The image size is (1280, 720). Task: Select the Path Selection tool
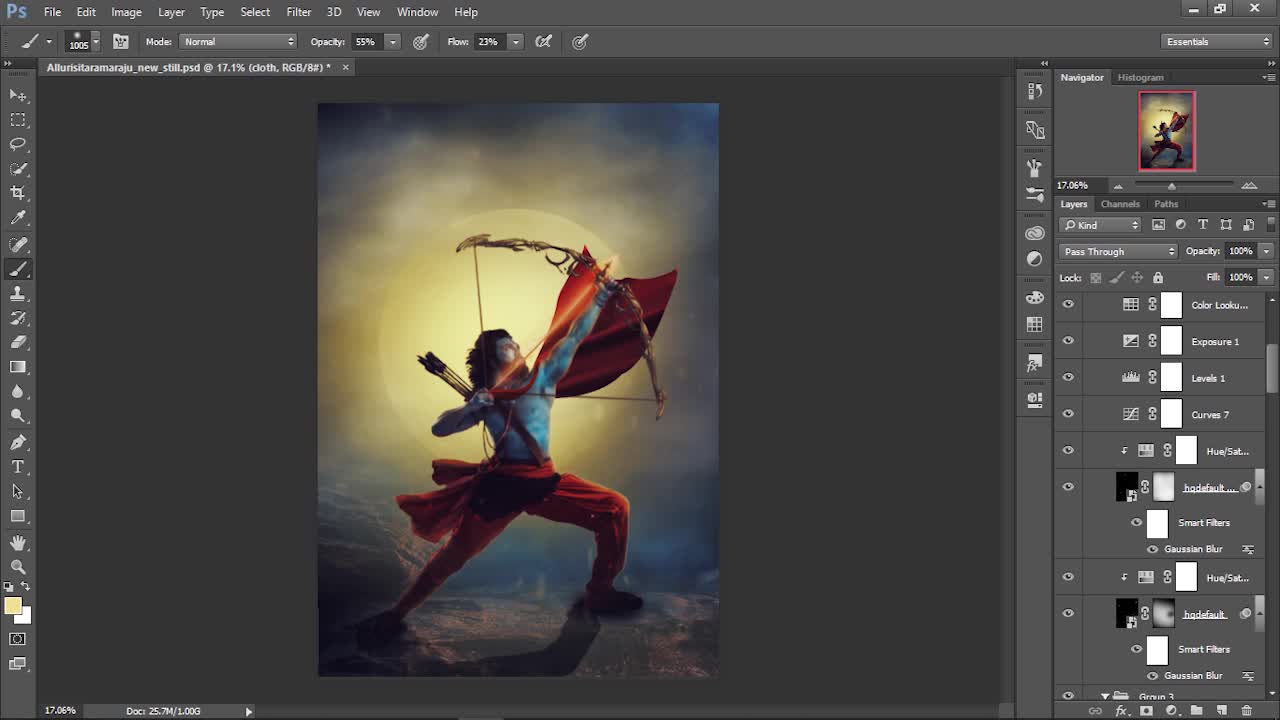click(18, 492)
